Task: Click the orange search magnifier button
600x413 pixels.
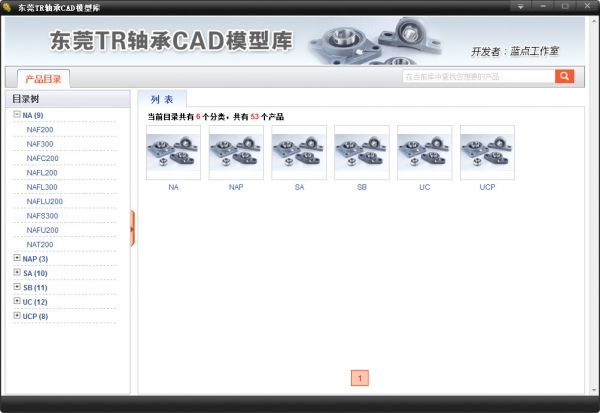Action: point(564,76)
